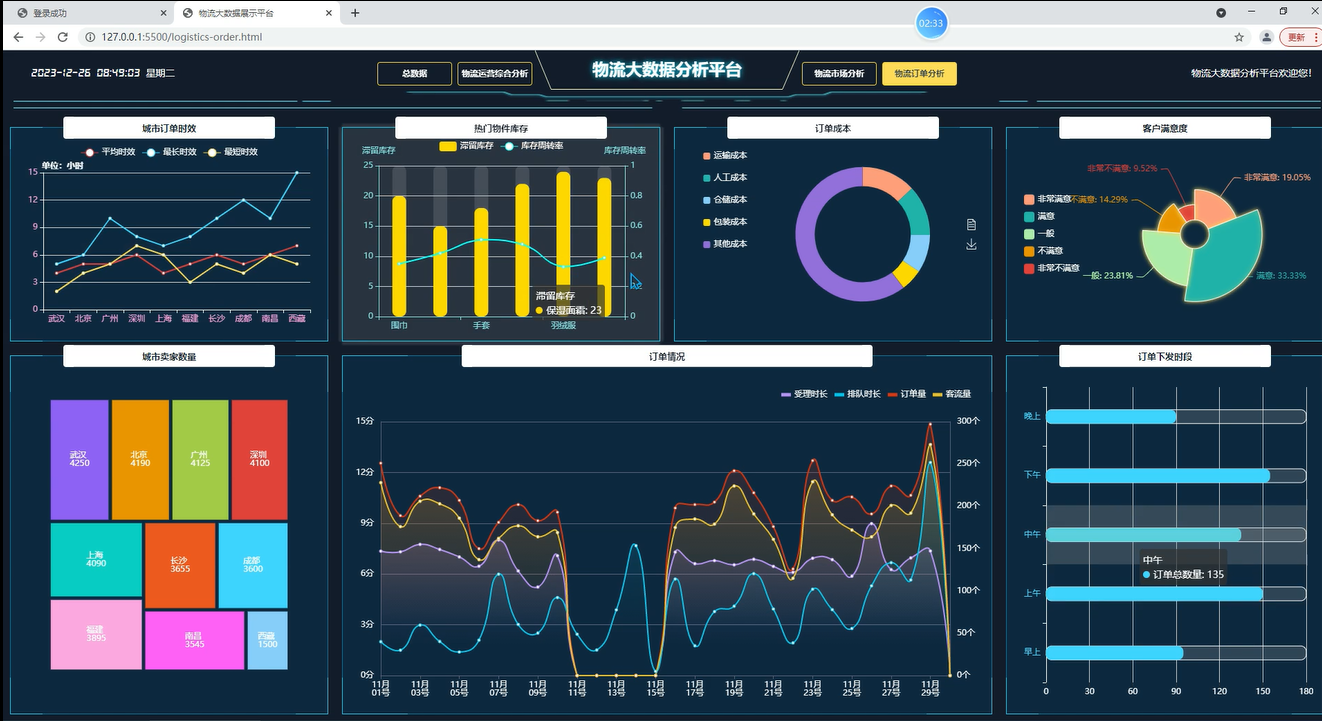Toggle 最长时效 legend series
1322x721 pixels.
(x=170, y=152)
